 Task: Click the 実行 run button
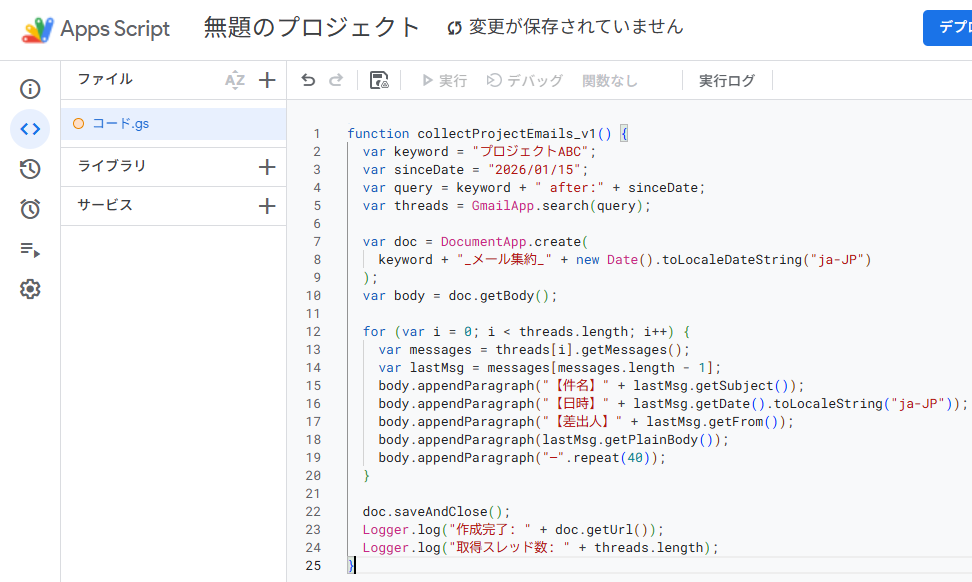pos(444,81)
